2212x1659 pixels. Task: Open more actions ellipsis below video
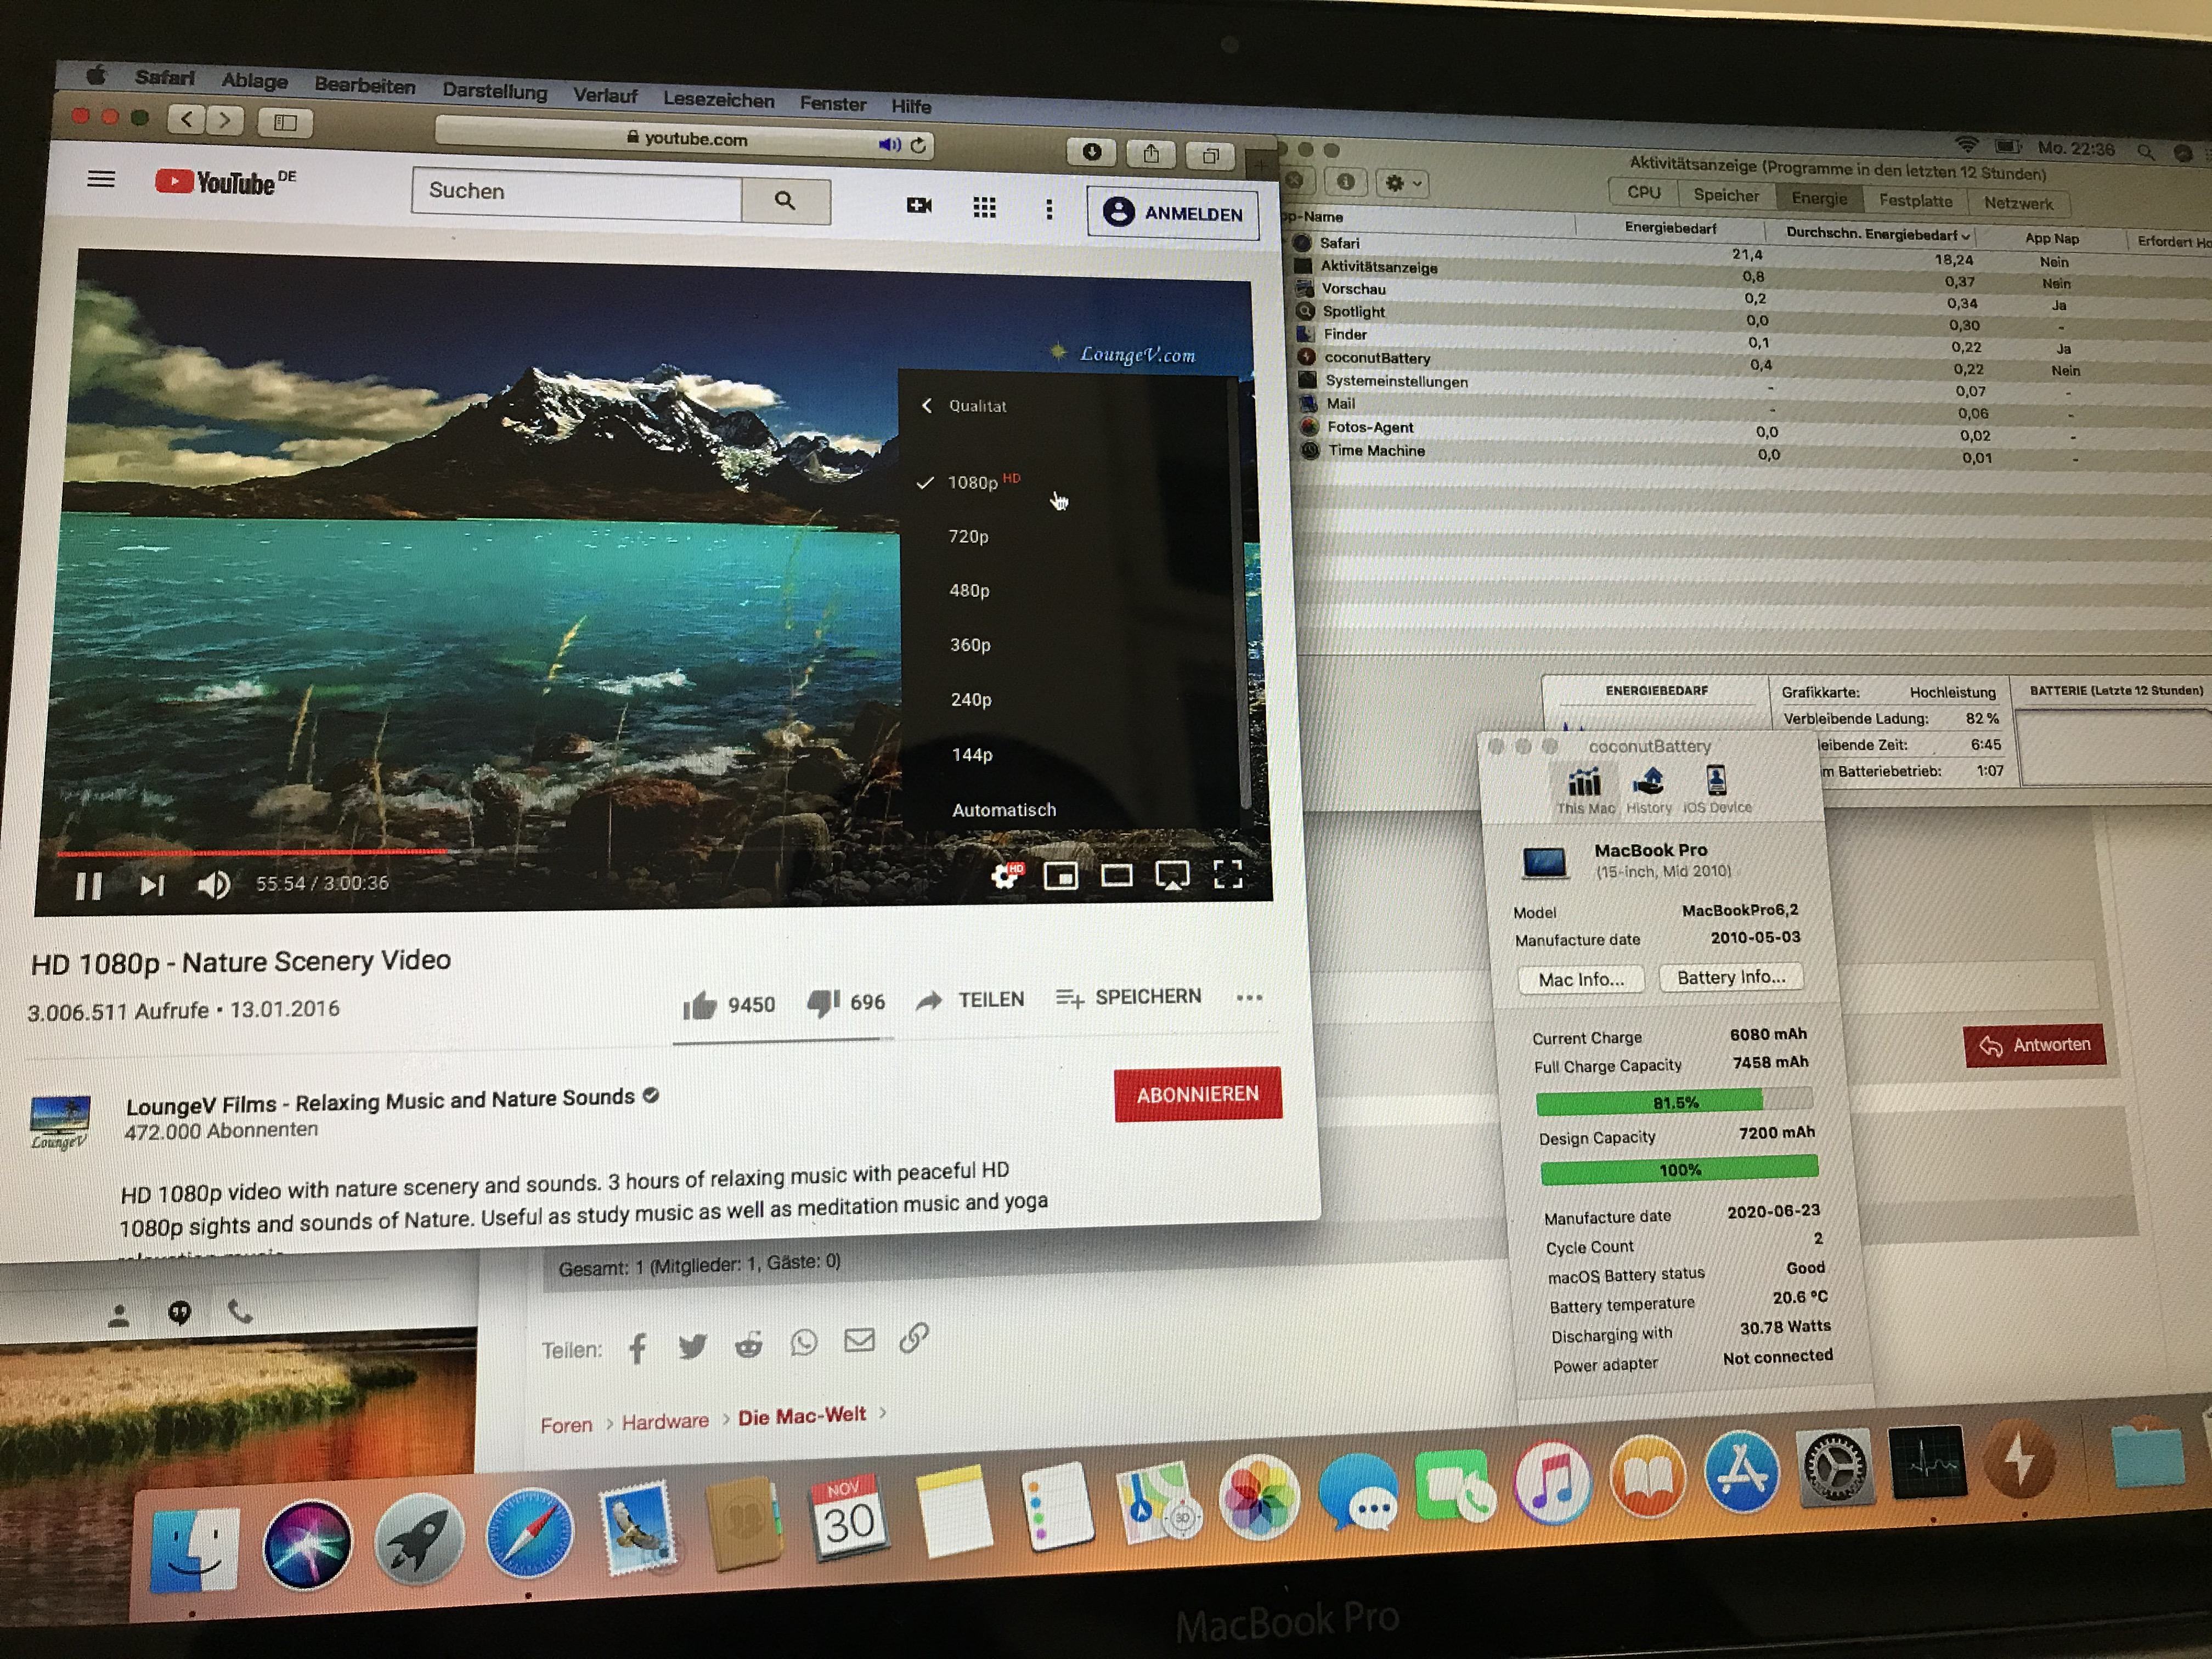point(1249,997)
